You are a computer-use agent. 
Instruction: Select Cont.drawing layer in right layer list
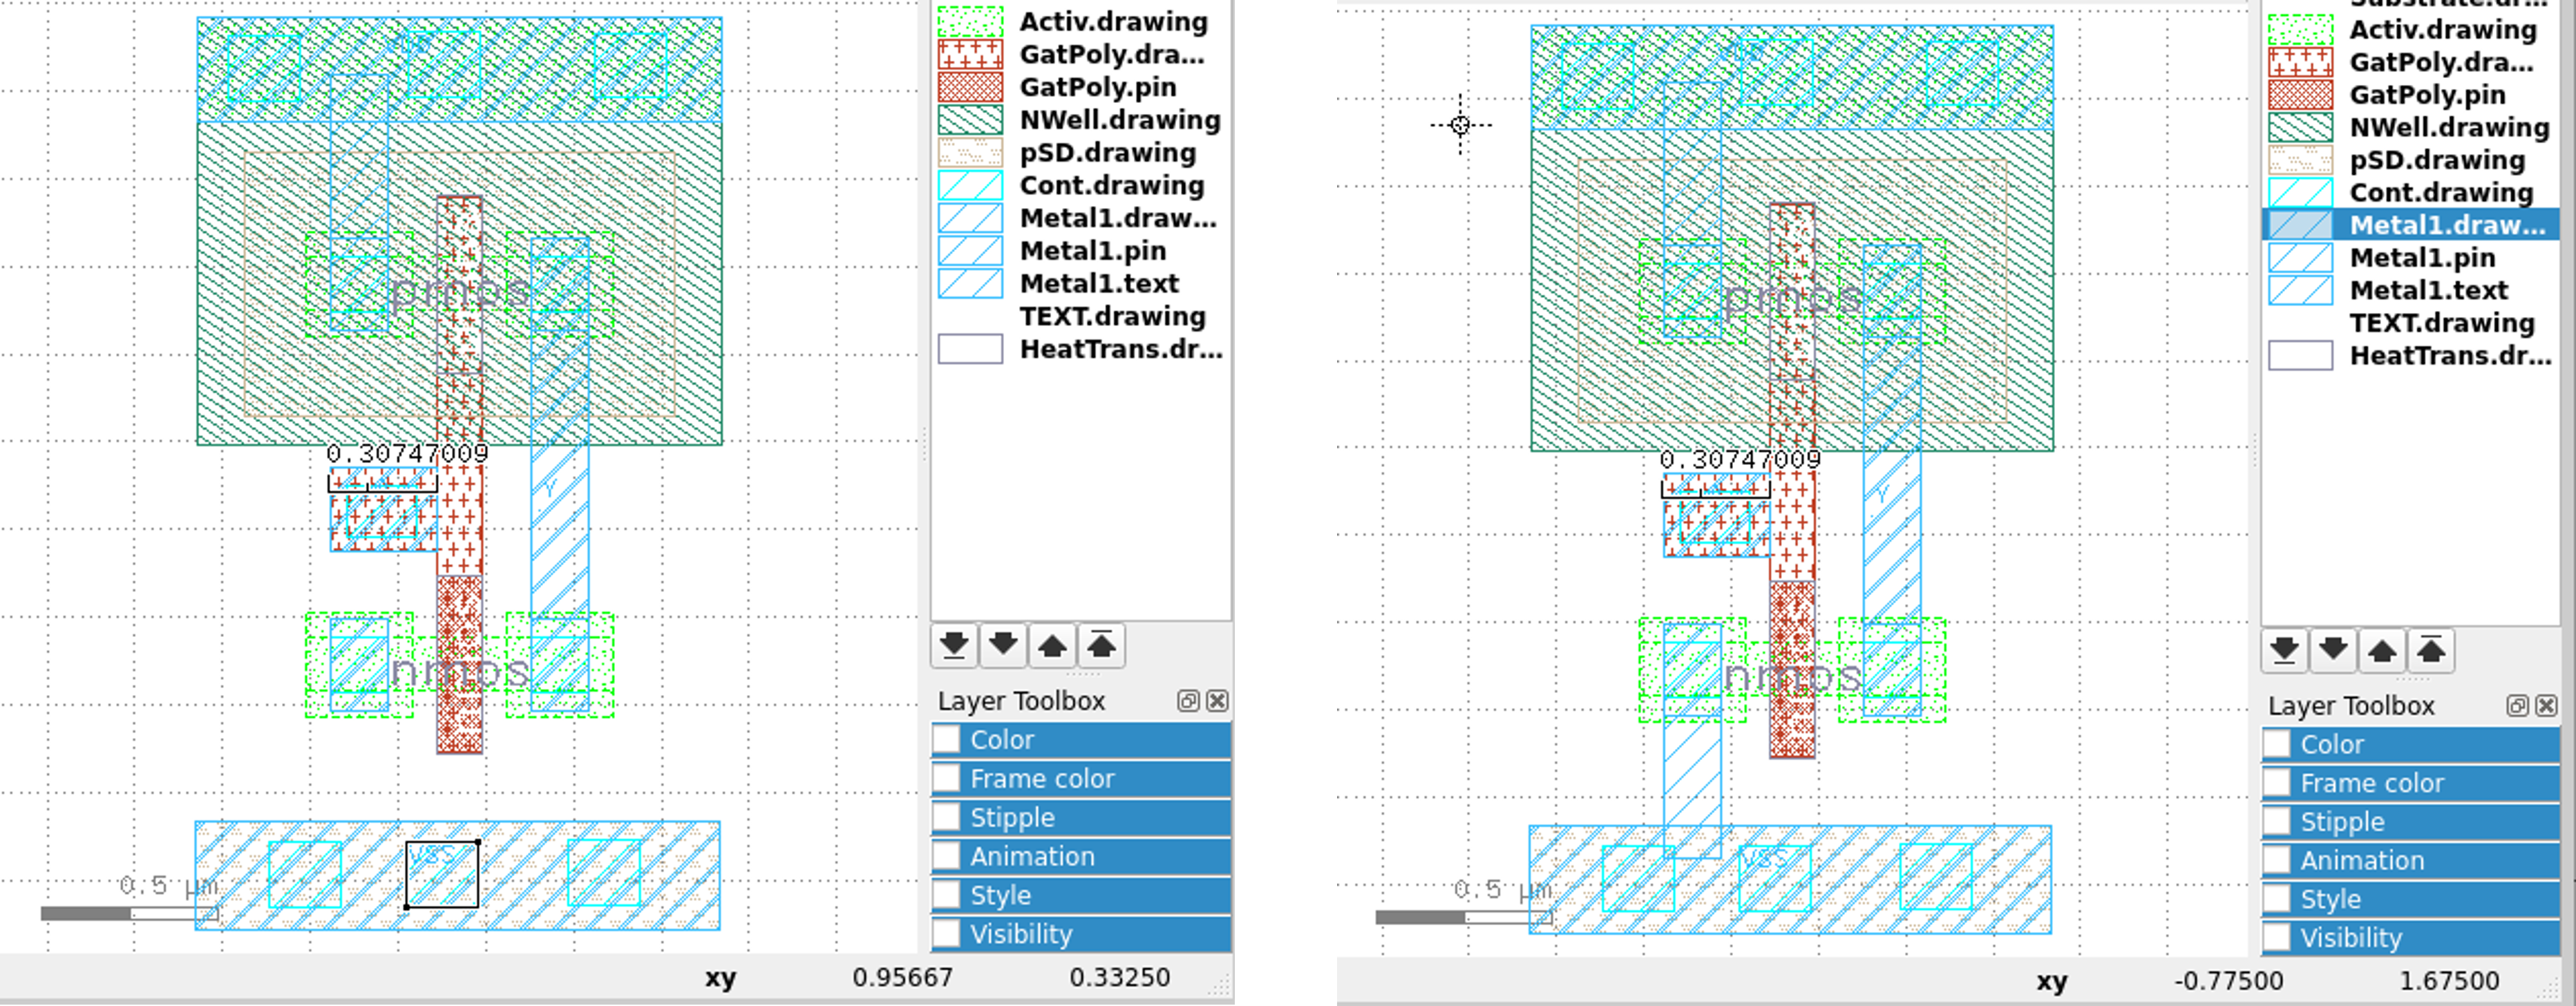tap(2440, 192)
